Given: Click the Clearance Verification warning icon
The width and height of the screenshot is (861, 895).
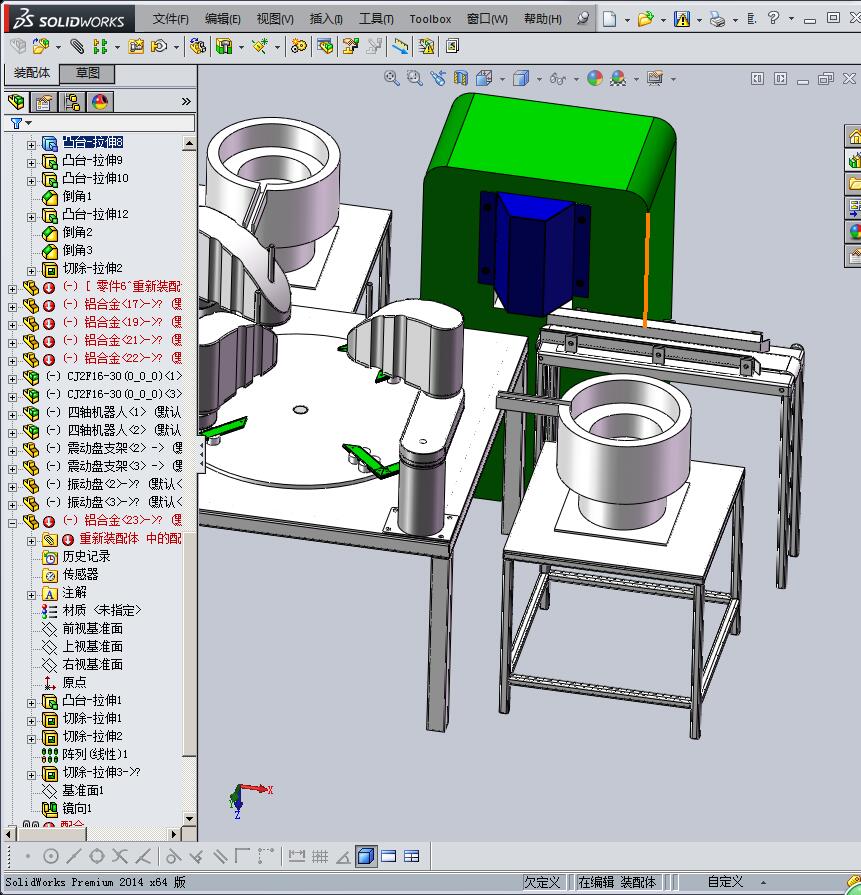Looking at the screenshot, I should [426, 46].
